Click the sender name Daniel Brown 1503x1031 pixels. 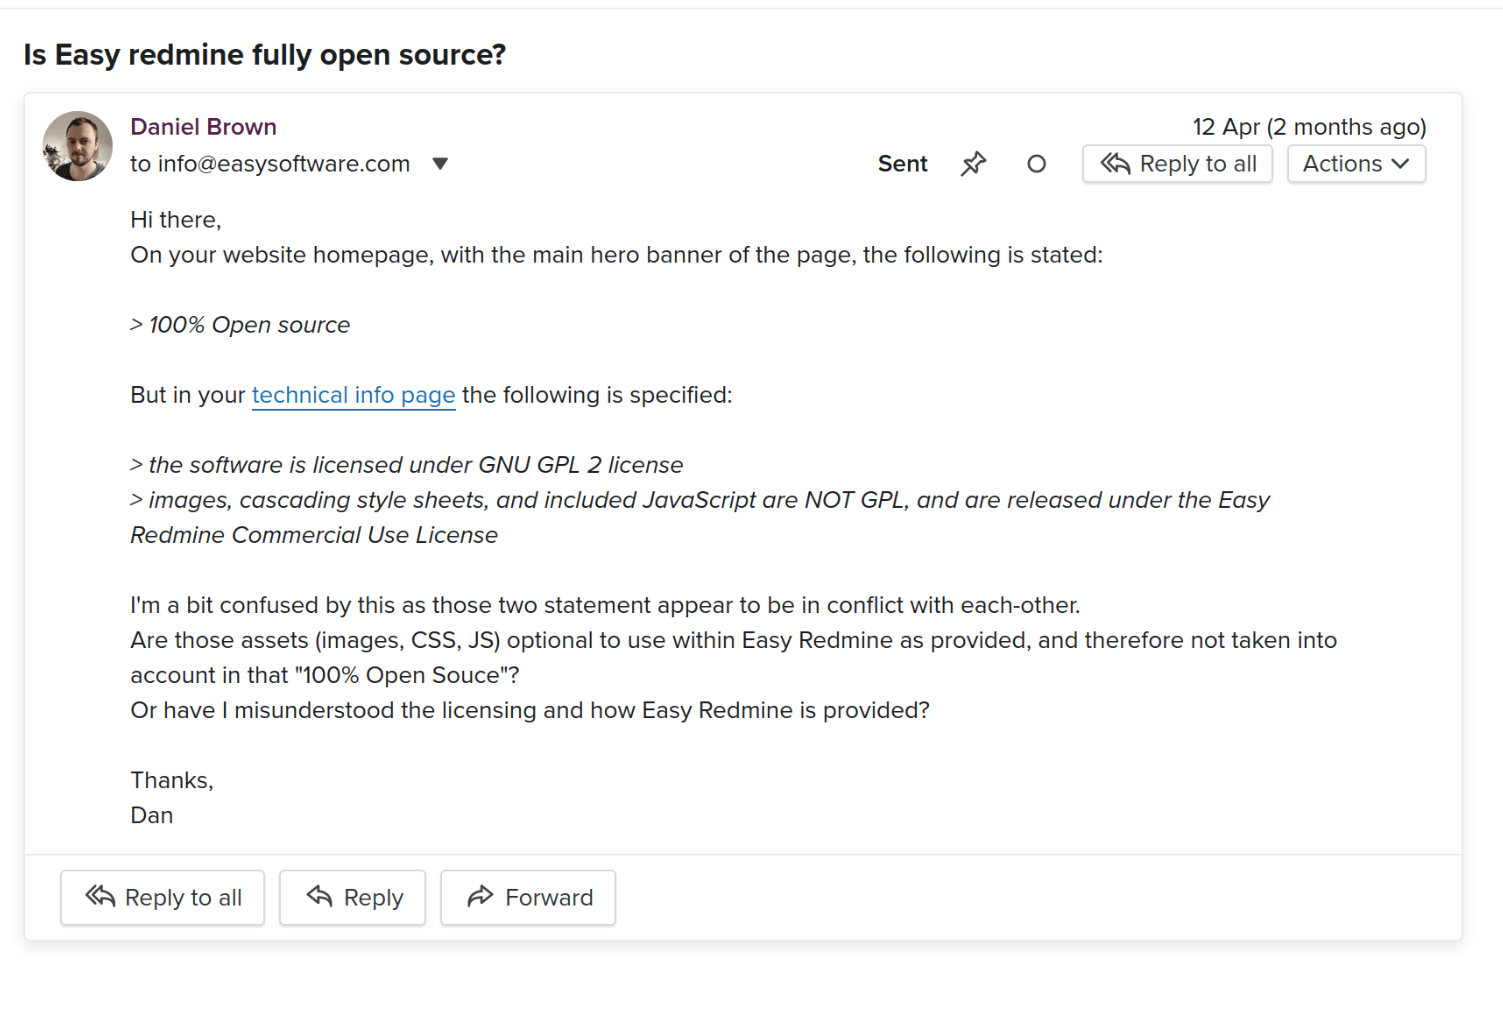point(203,127)
